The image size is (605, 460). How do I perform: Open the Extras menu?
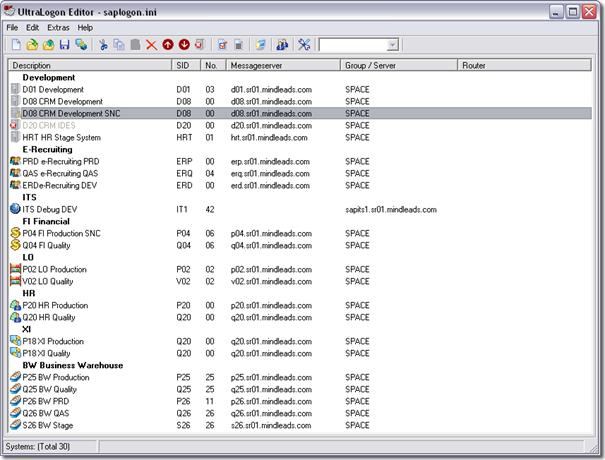[58, 27]
